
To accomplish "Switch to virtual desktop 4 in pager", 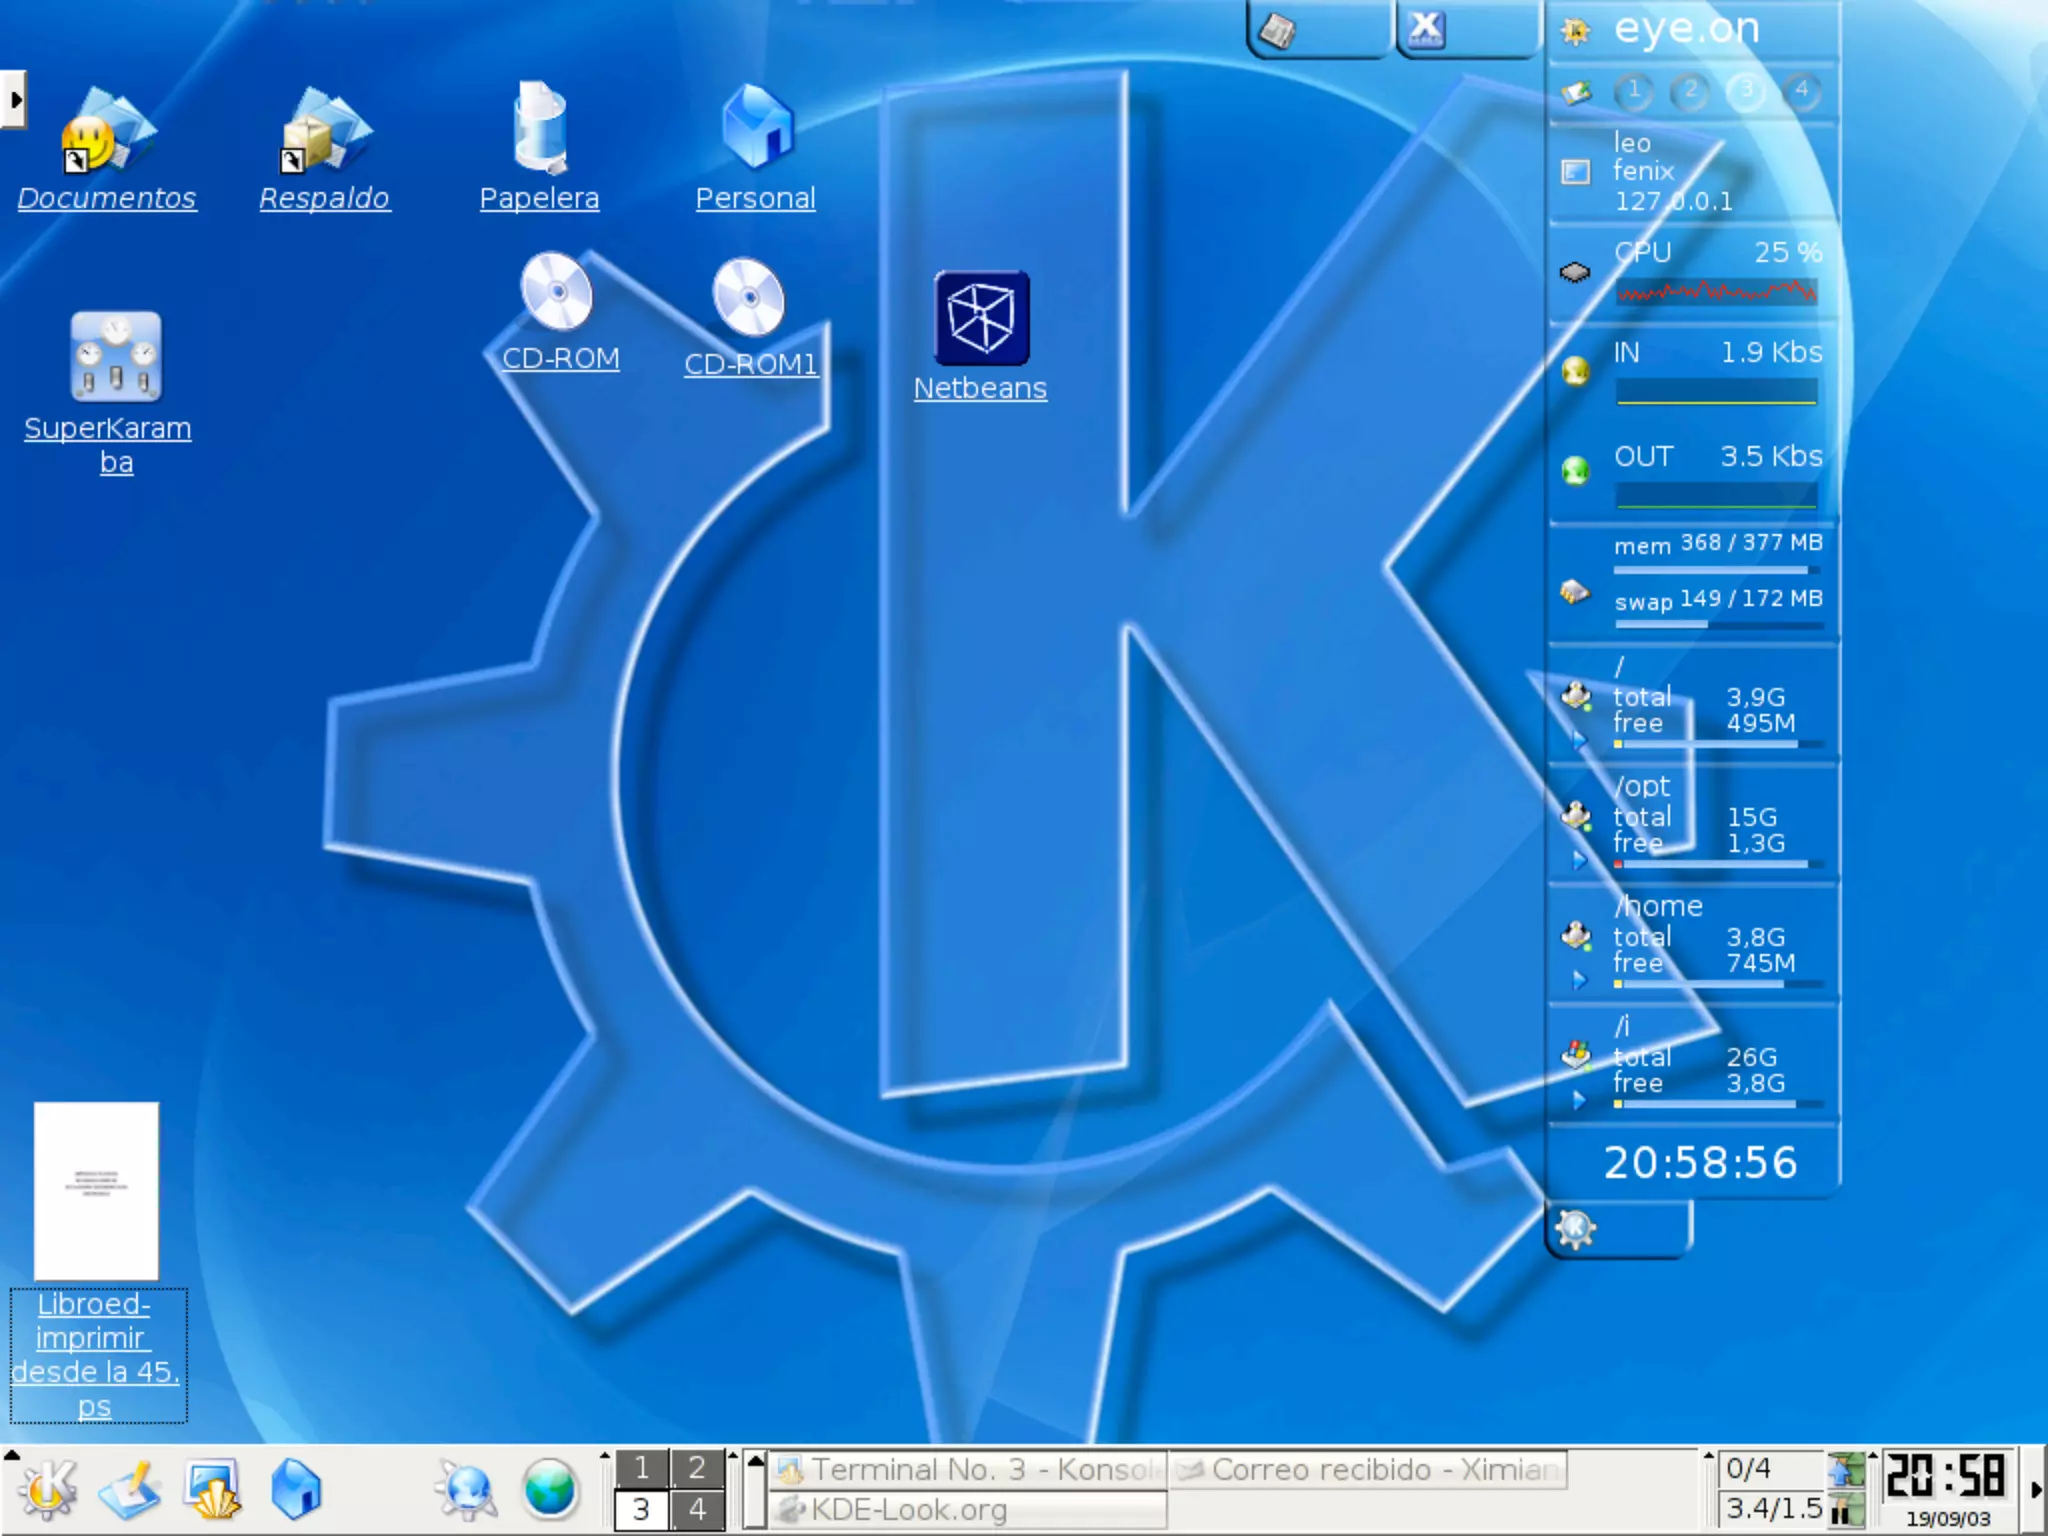I will tap(697, 1509).
